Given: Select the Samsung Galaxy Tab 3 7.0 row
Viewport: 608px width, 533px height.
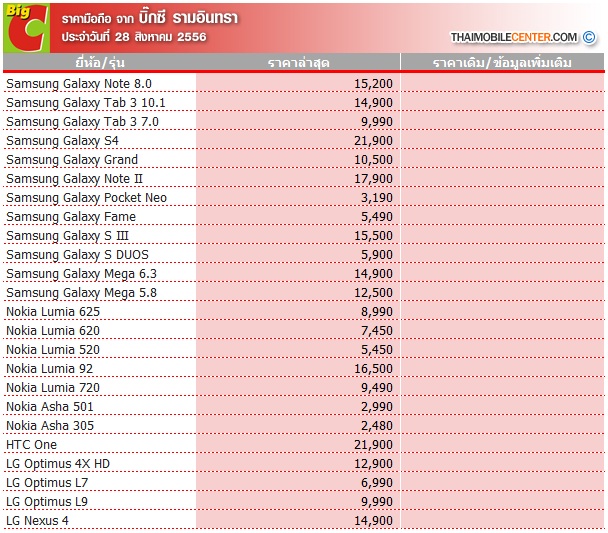Looking at the screenshot, I should click(x=304, y=121).
